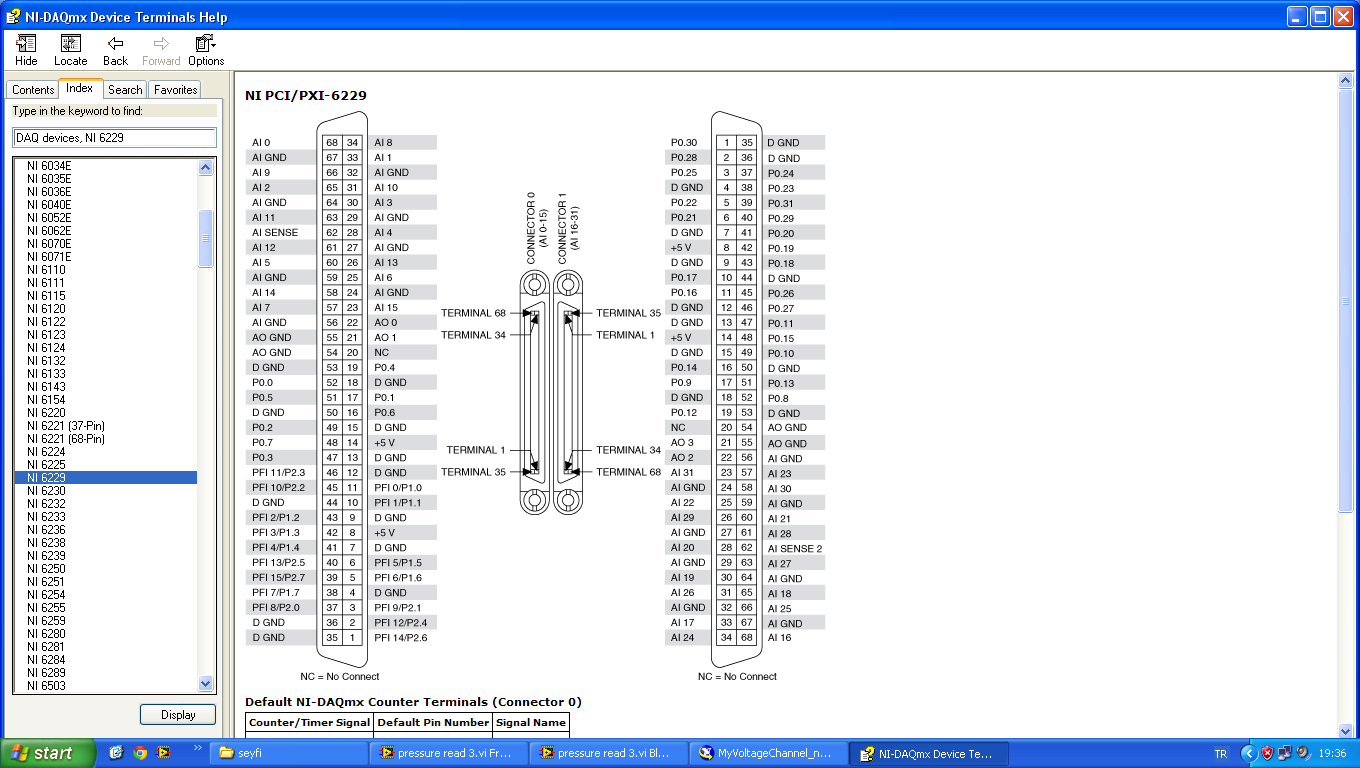Switch to the Contents tab
The height and width of the screenshot is (768, 1360).
pos(33,89)
